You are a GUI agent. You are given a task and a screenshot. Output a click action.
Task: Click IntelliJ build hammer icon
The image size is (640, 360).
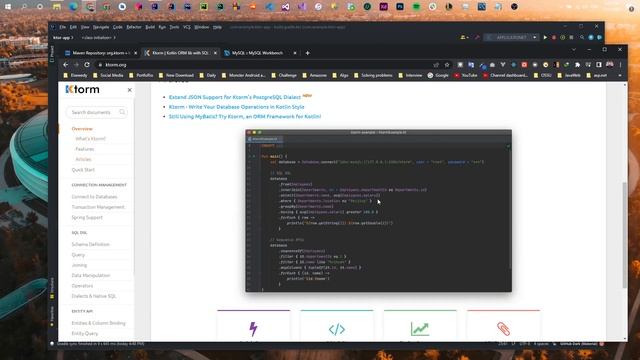pos(477,37)
